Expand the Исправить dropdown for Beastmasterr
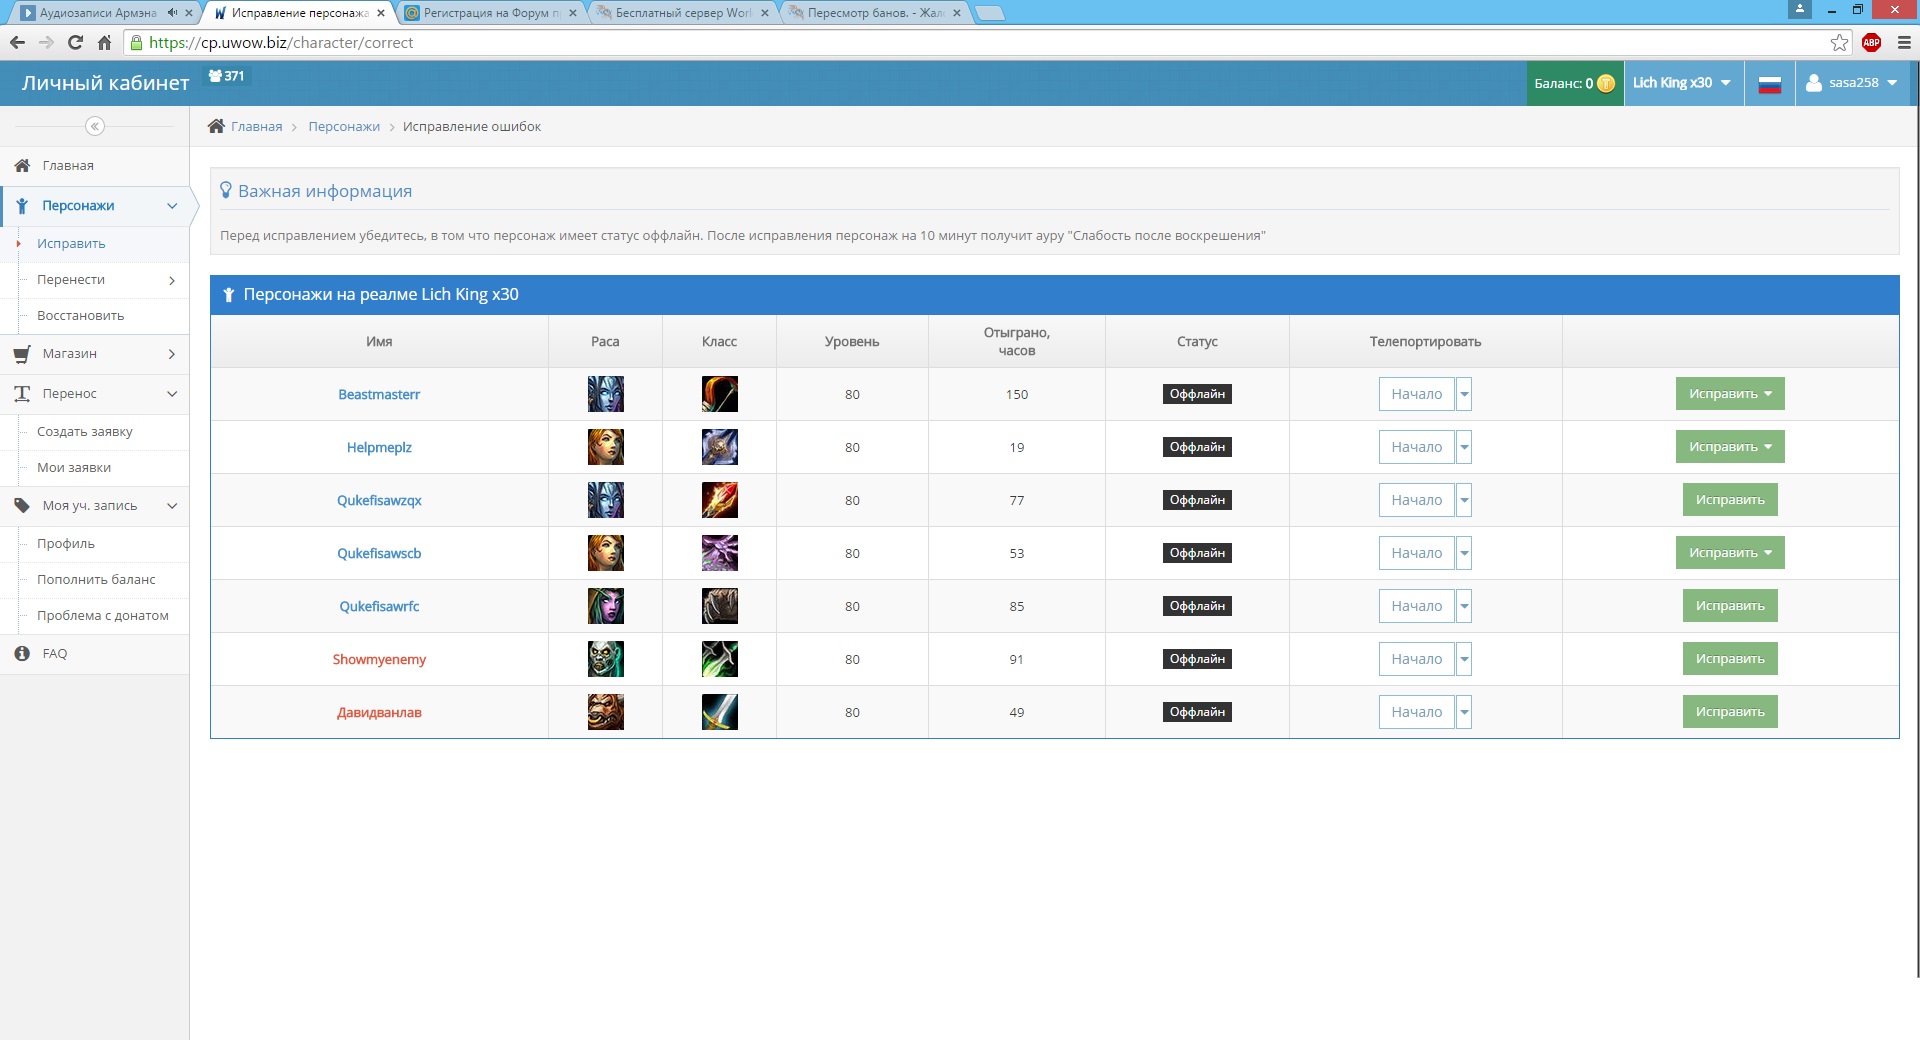Viewport: 1920px width, 1040px height. tap(1730, 394)
